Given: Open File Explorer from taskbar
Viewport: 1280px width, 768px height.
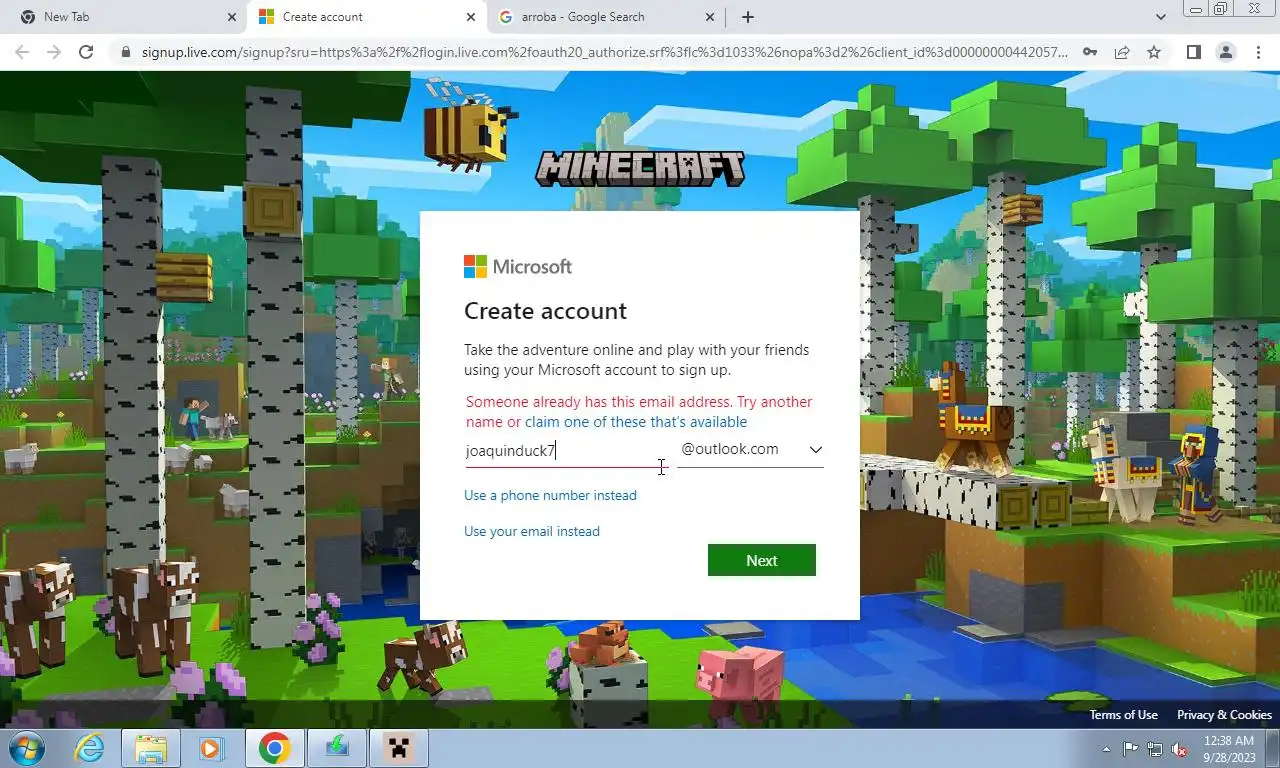Looking at the screenshot, I should tap(151, 748).
